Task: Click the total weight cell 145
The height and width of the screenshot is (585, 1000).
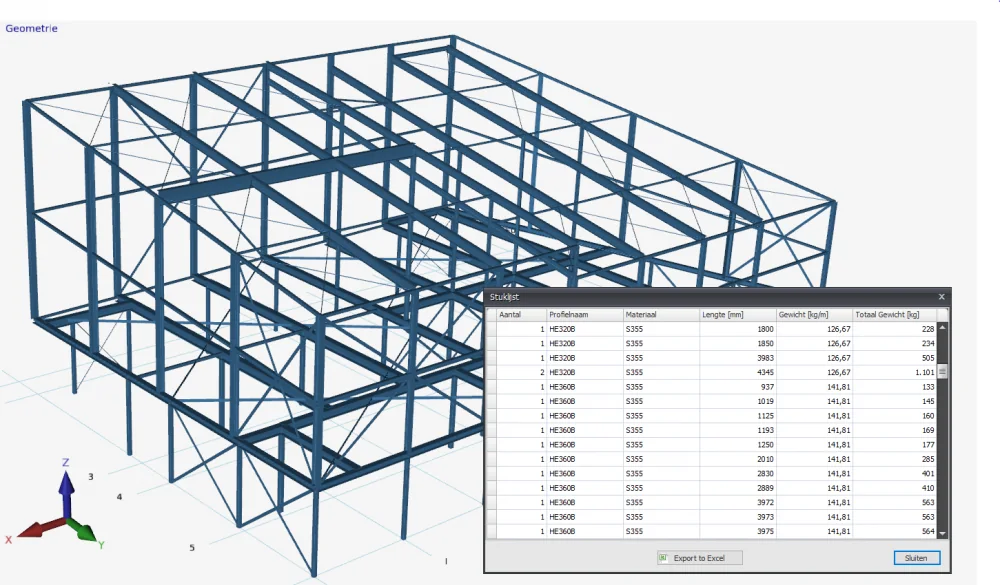Action: pyautogui.click(x=895, y=401)
